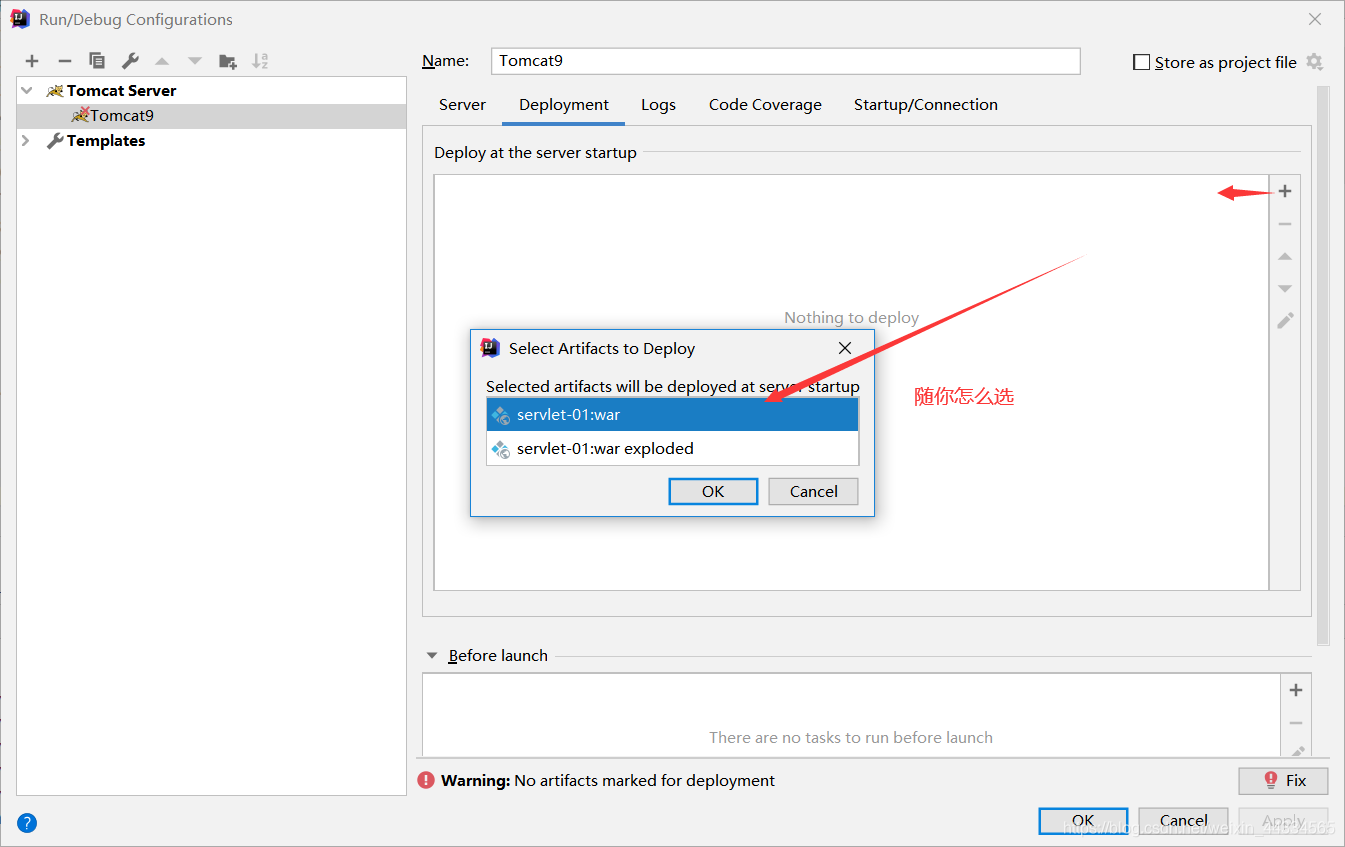Move deployment item up
The height and width of the screenshot is (847, 1345).
tap(1285, 257)
